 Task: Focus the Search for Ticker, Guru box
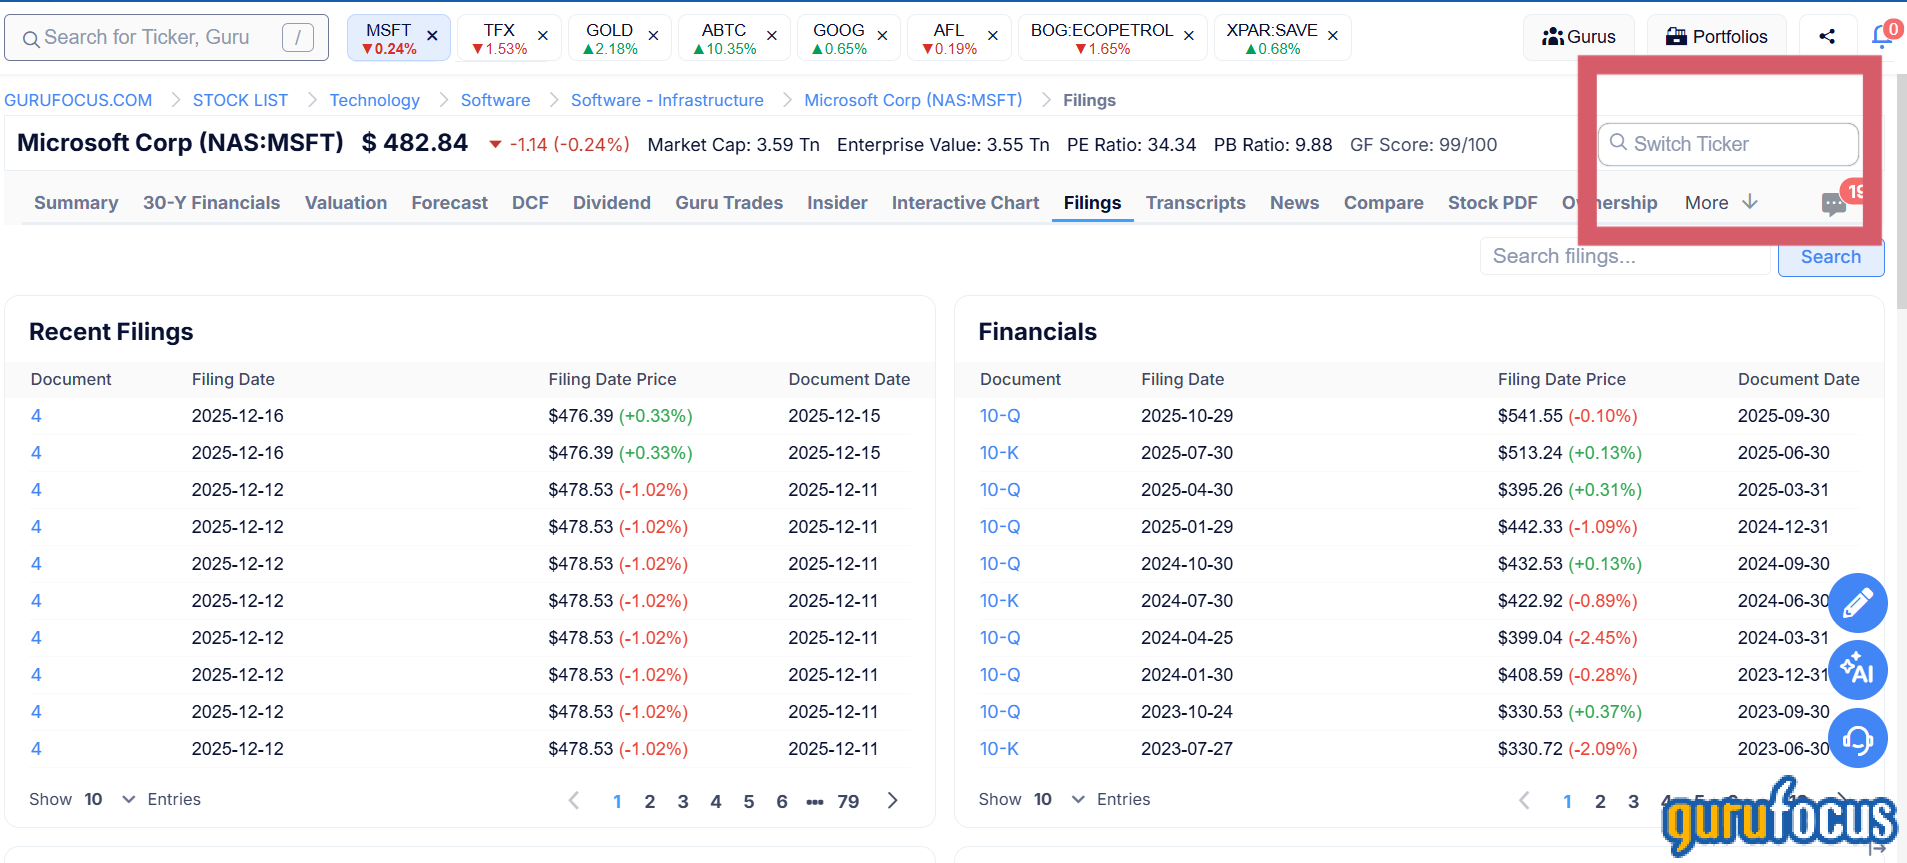tap(166, 37)
